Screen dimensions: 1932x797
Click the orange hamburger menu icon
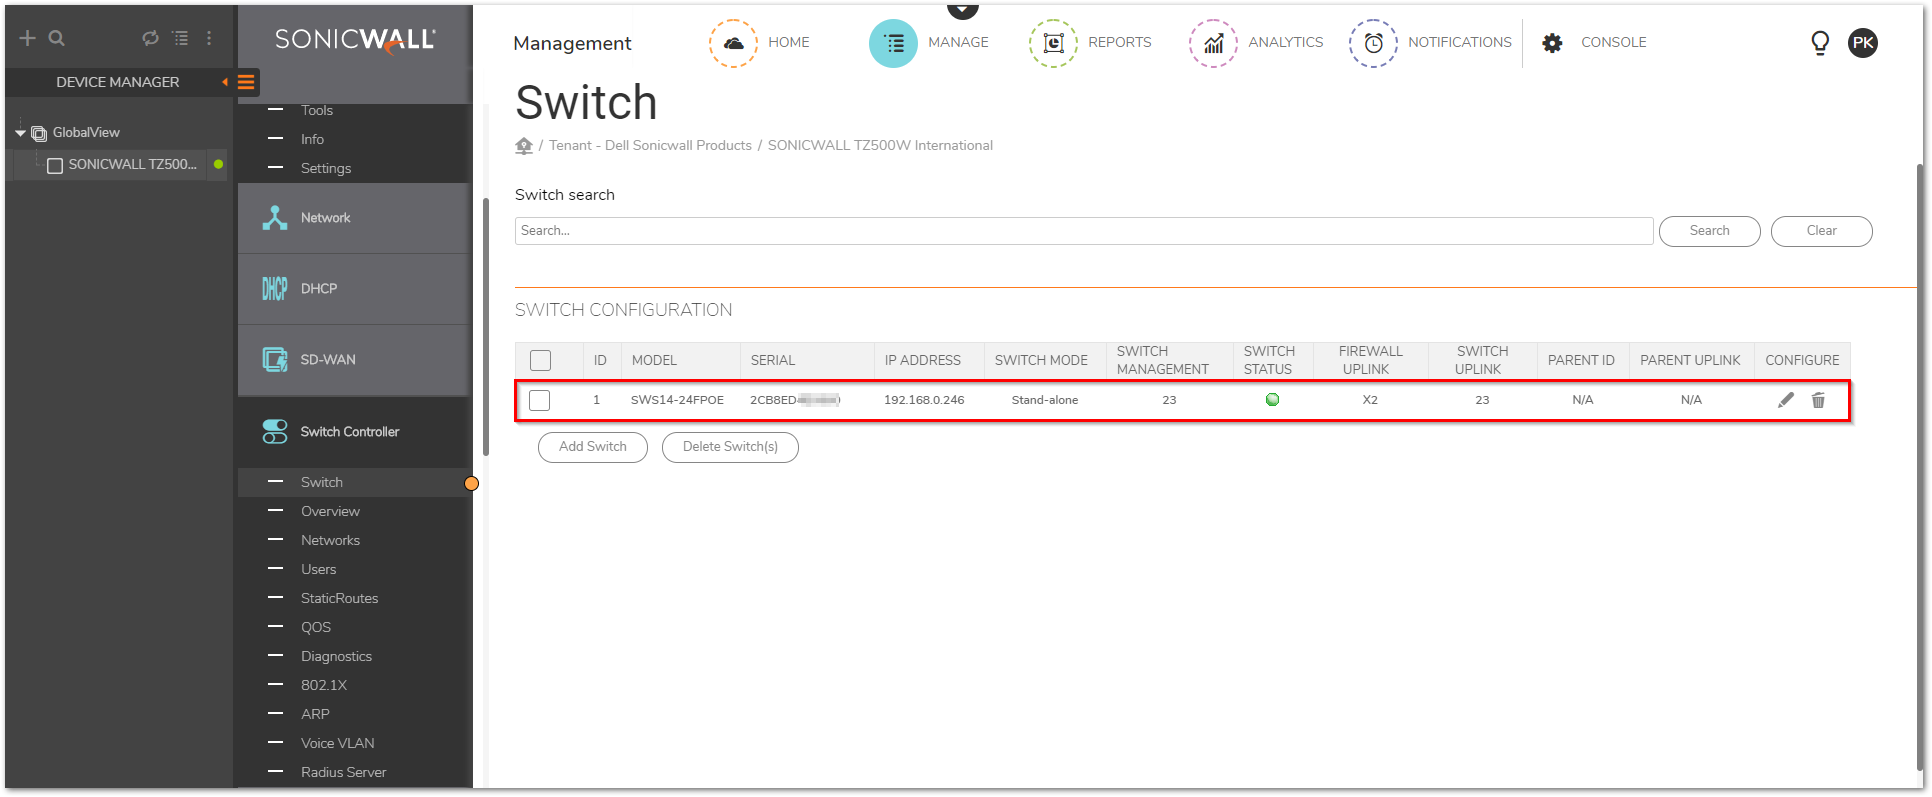tap(246, 82)
